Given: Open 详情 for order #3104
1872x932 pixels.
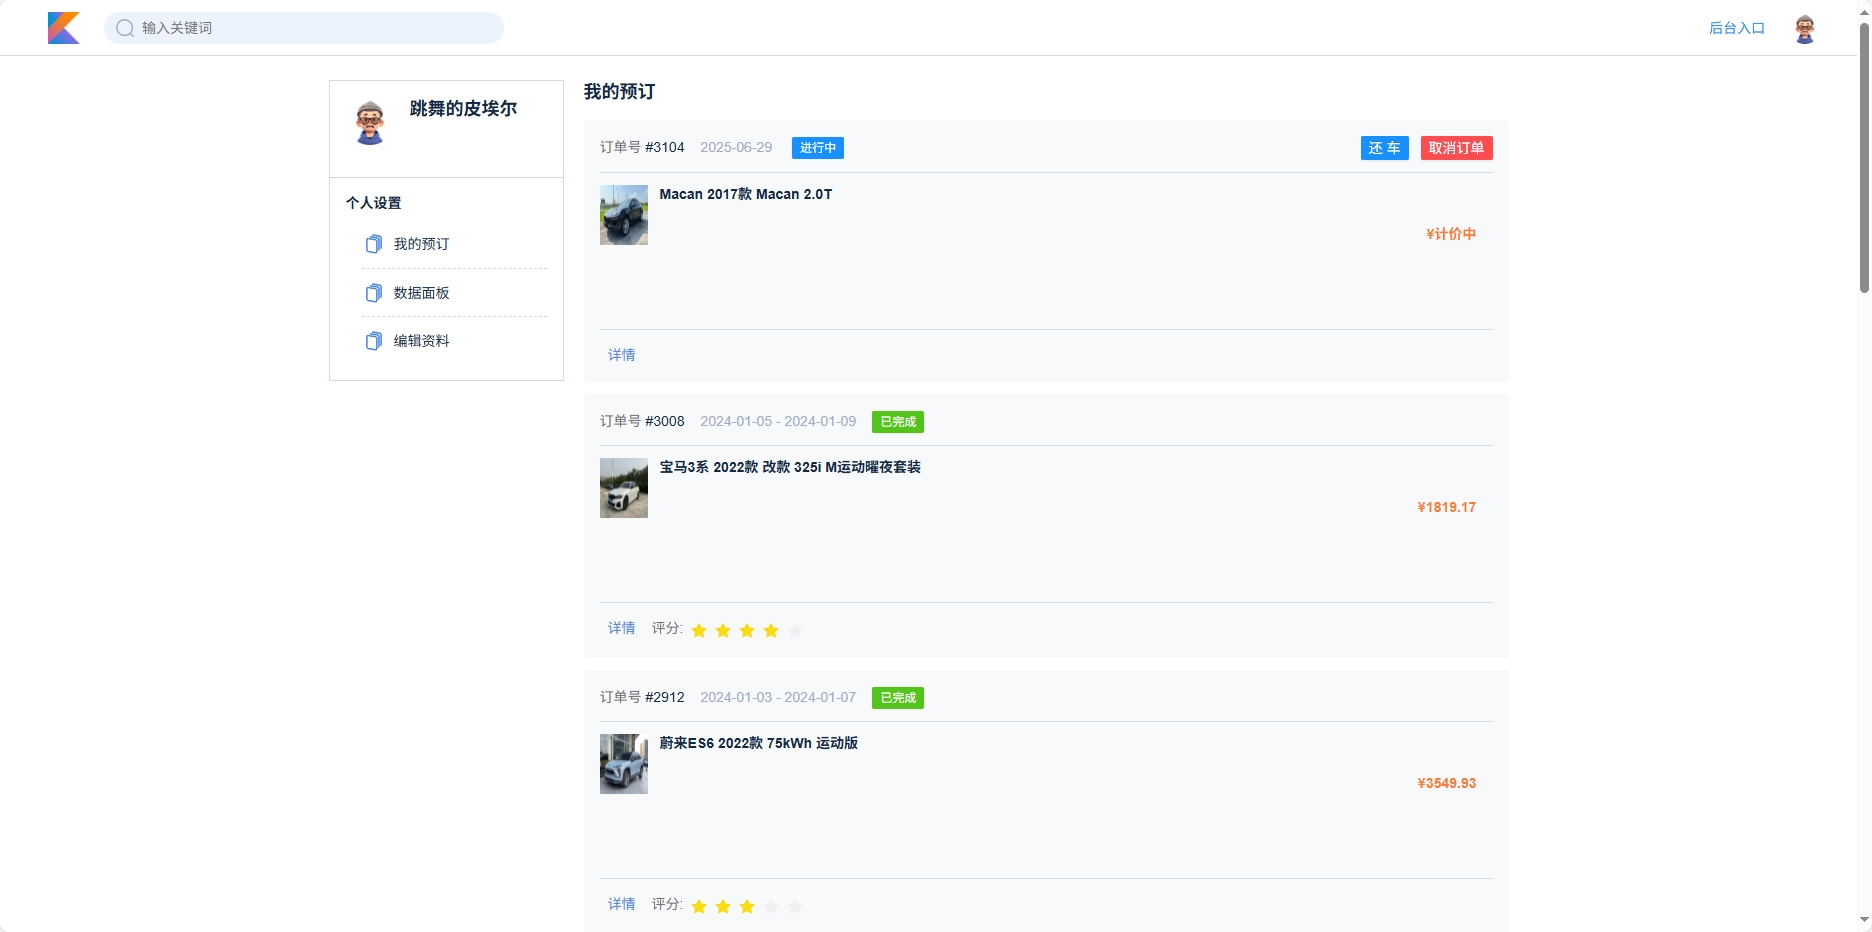Looking at the screenshot, I should (x=622, y=355).
